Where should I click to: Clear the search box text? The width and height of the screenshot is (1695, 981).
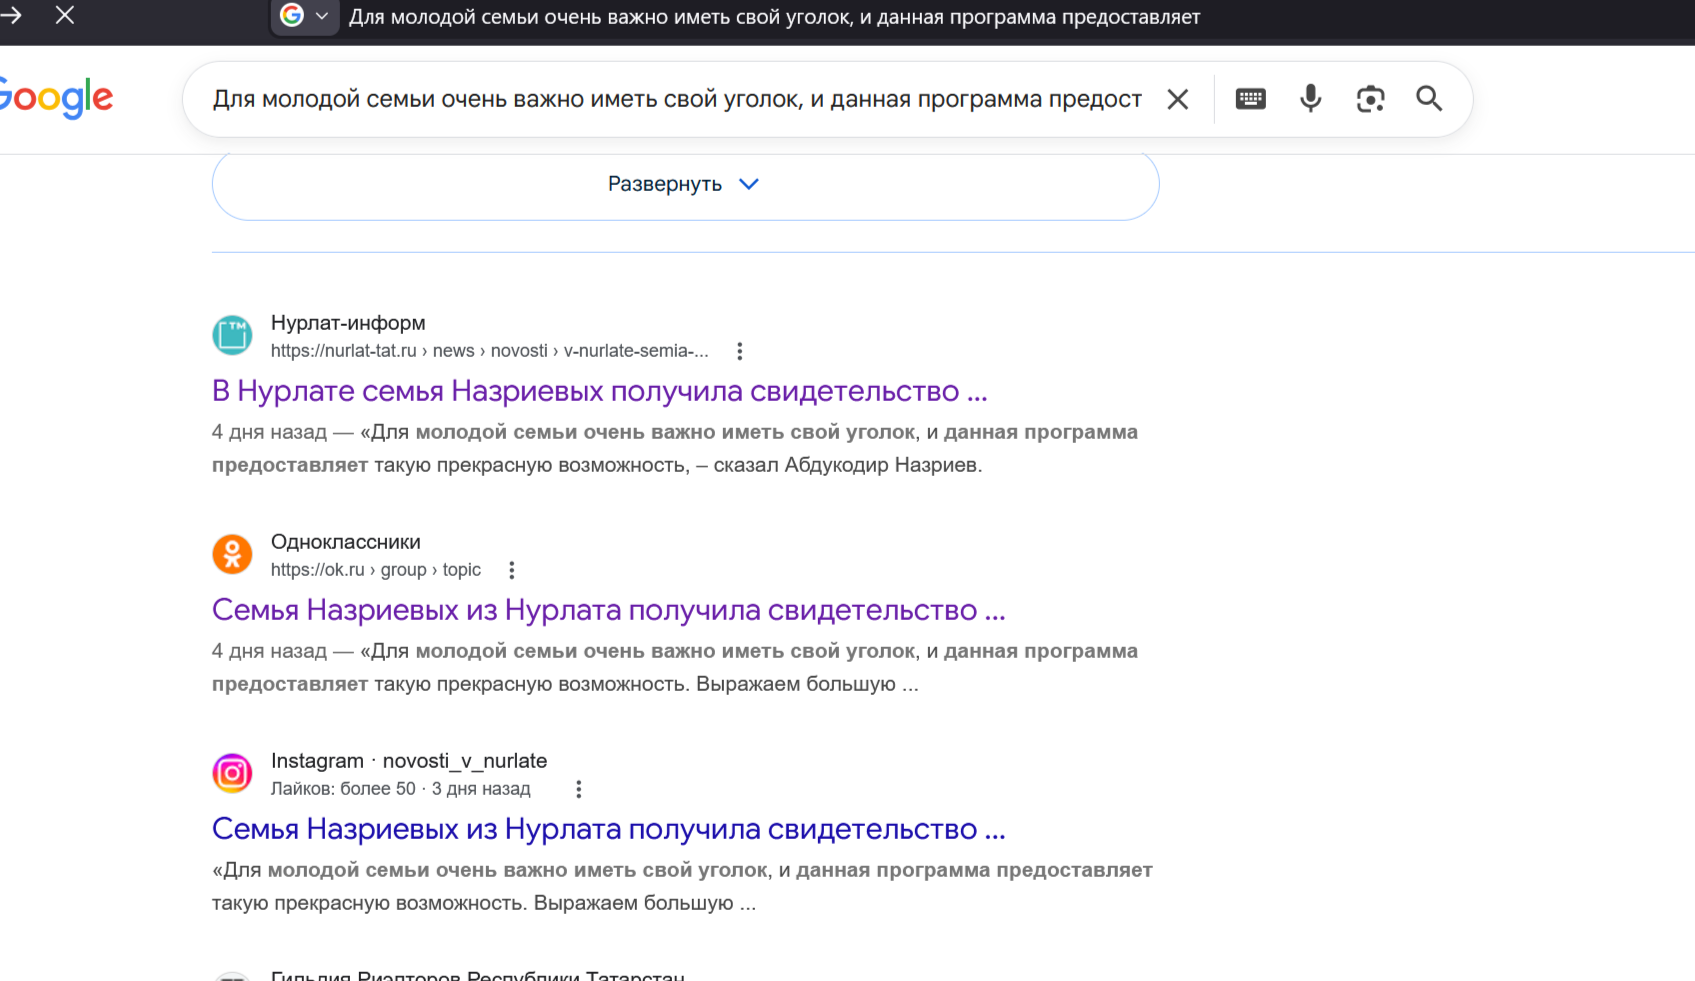pyautogui.click(x=1178, y=99)
